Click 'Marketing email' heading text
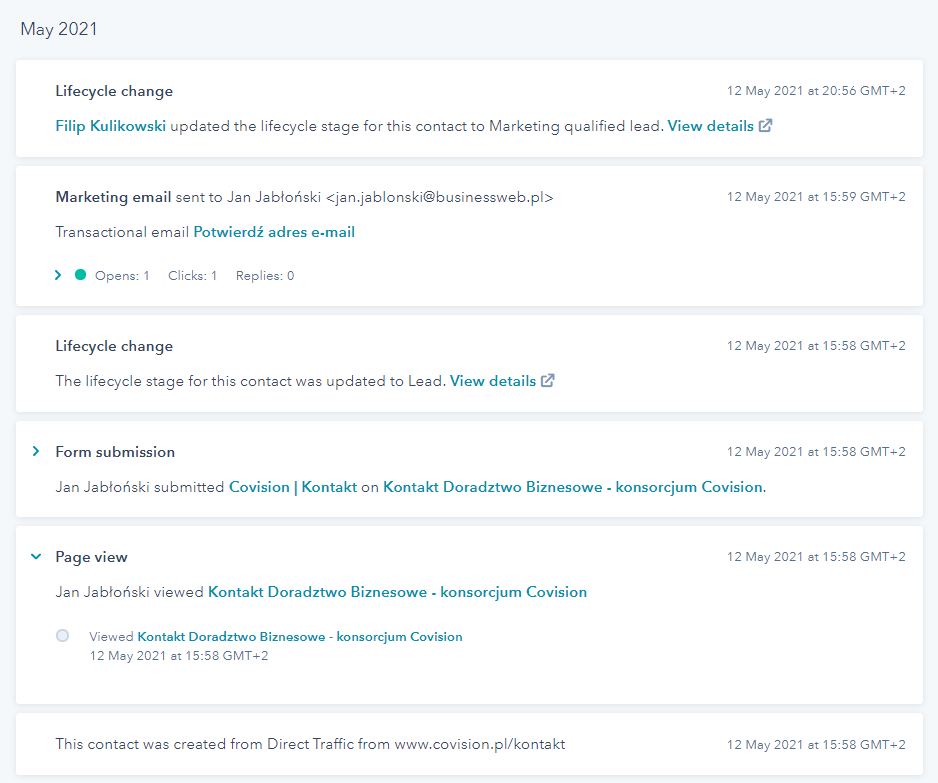Image resolution: width=938 pixels, height=783 pixels. 113,197
